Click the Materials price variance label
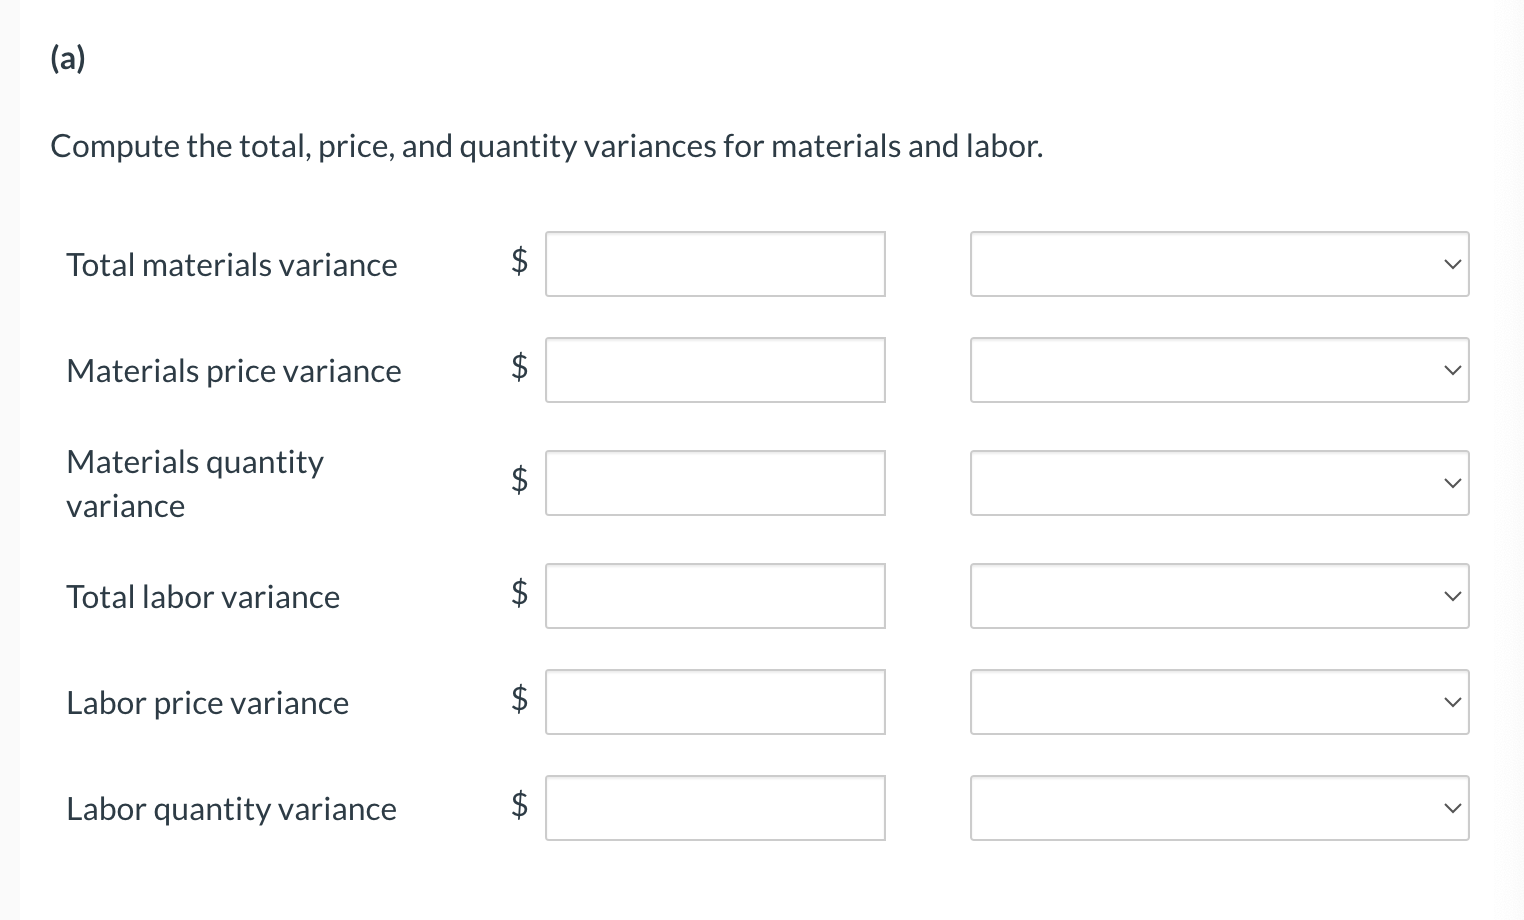The image size is (1524, 920). (233, 370)
